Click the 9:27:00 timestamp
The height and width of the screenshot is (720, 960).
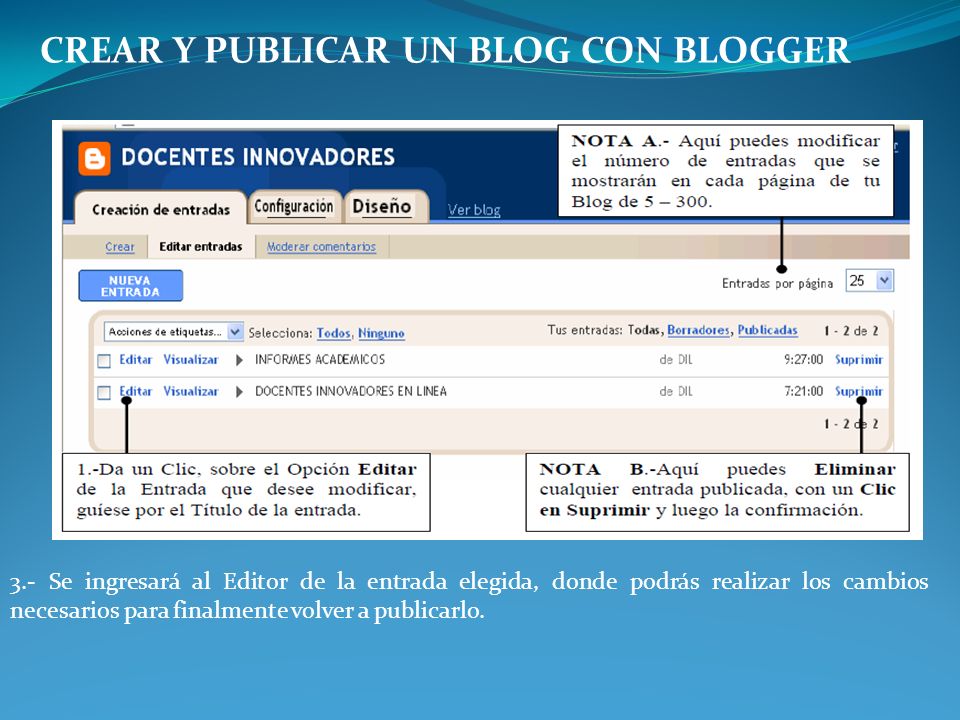coord(803,359)
